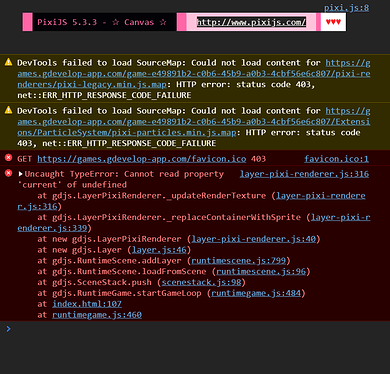Image resolution: width=390 pixels, height=374 pixels.
Task: Click error icon beside GET favicon.ico
Action: 8,158
